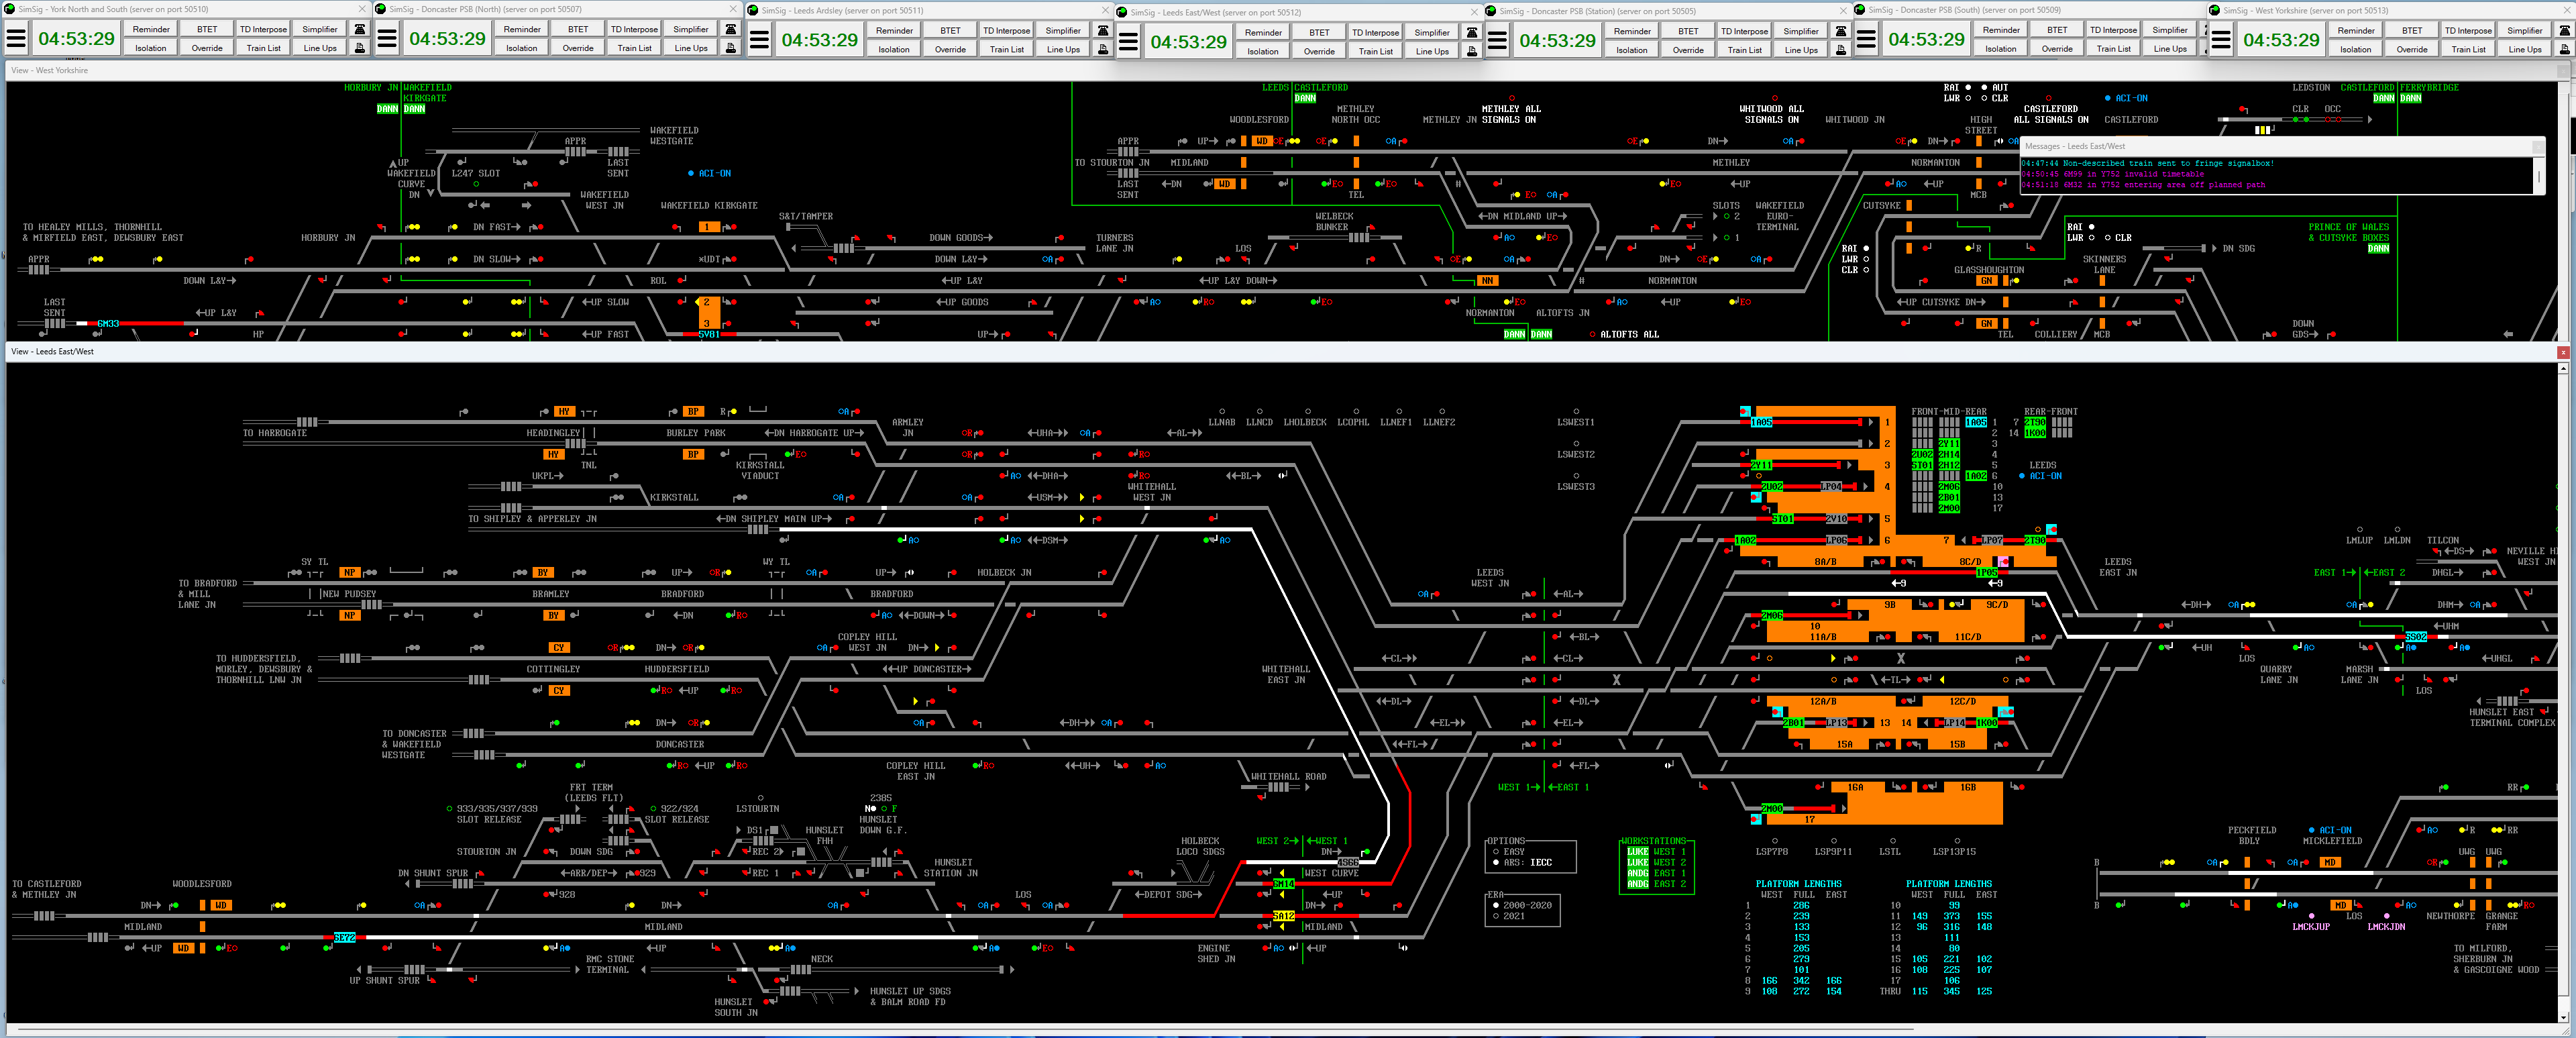Click train describer 1A05 at platform 1
The width and height of the screenshot is (2576, 1038).
[x=1762, y=422]
